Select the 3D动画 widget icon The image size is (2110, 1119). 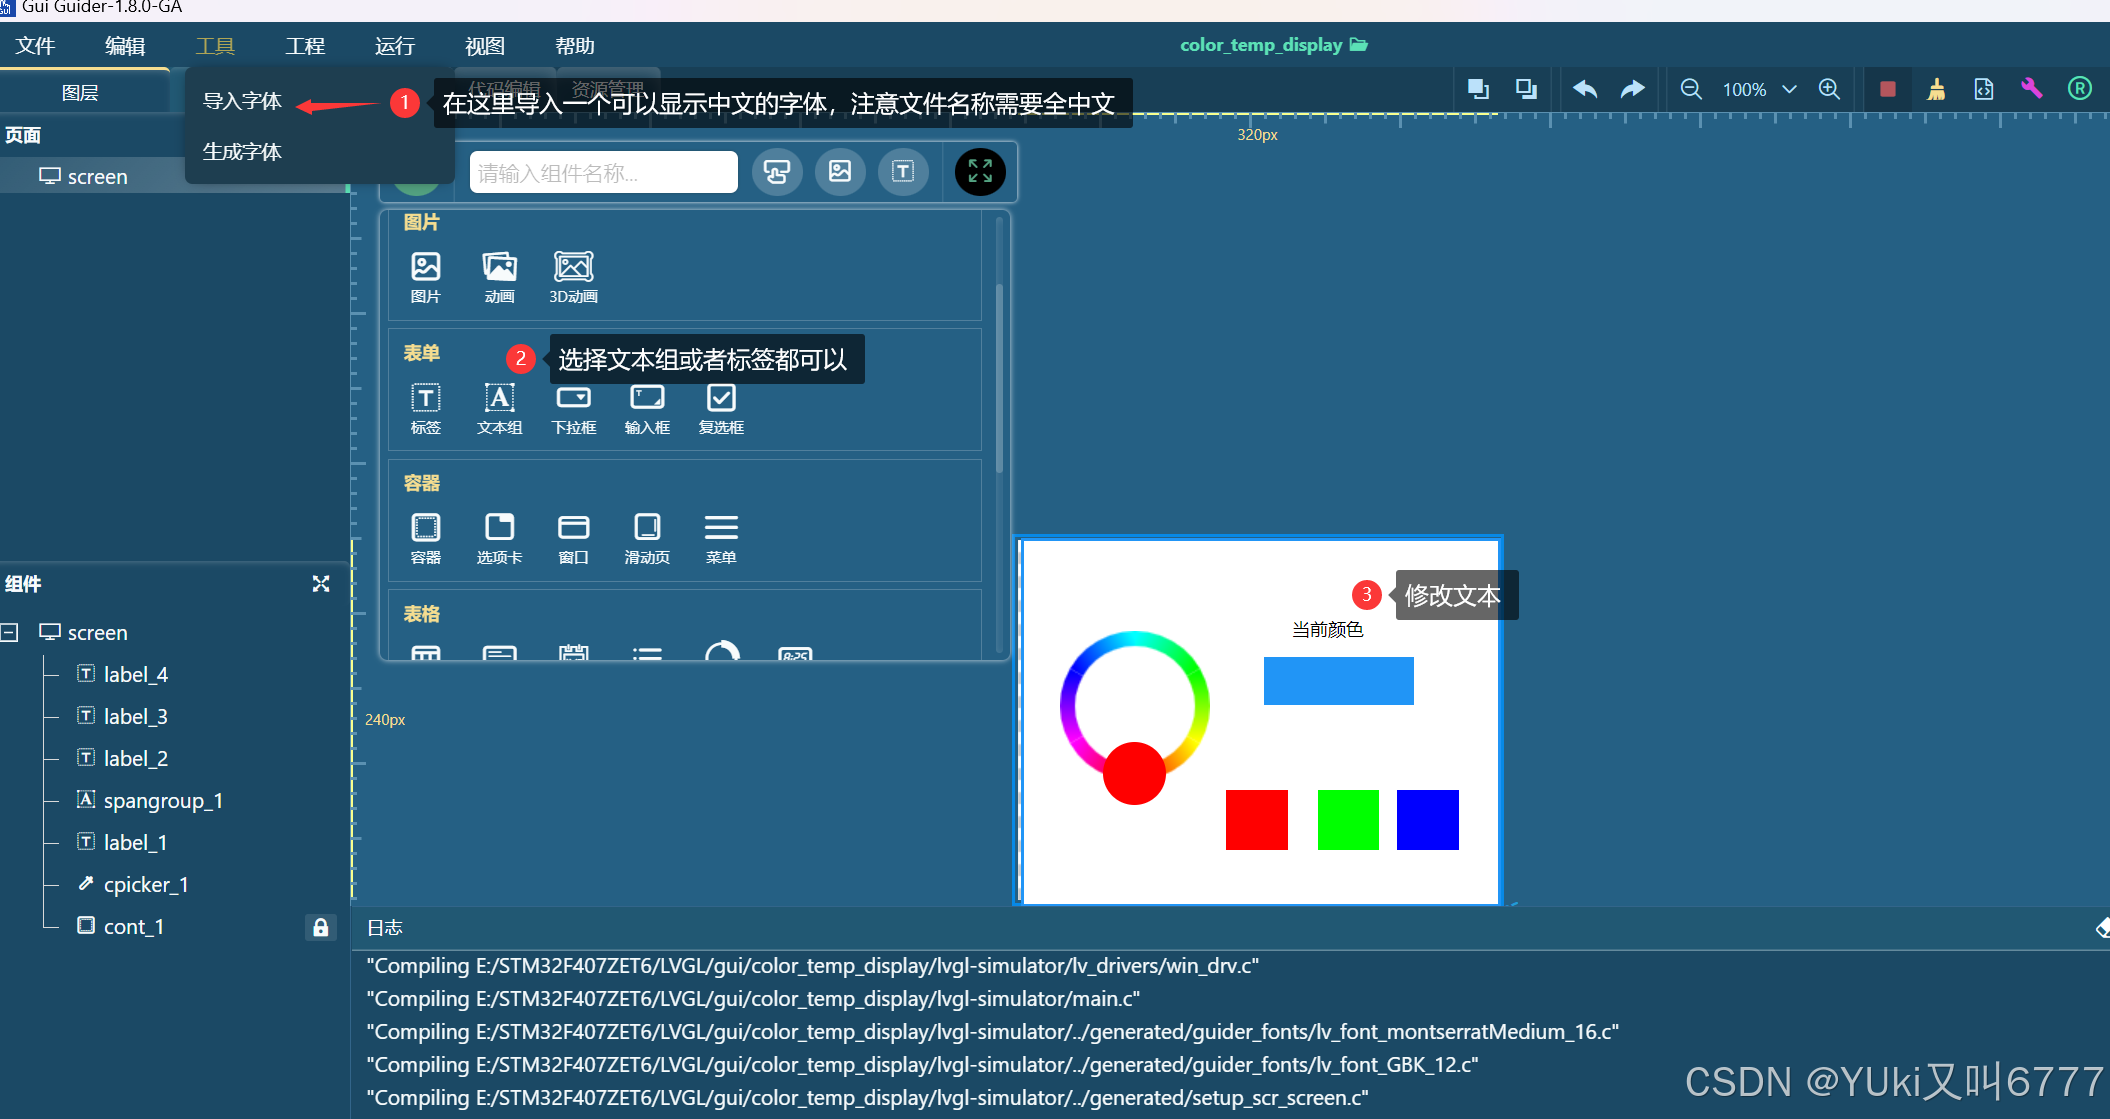[572, 268]
